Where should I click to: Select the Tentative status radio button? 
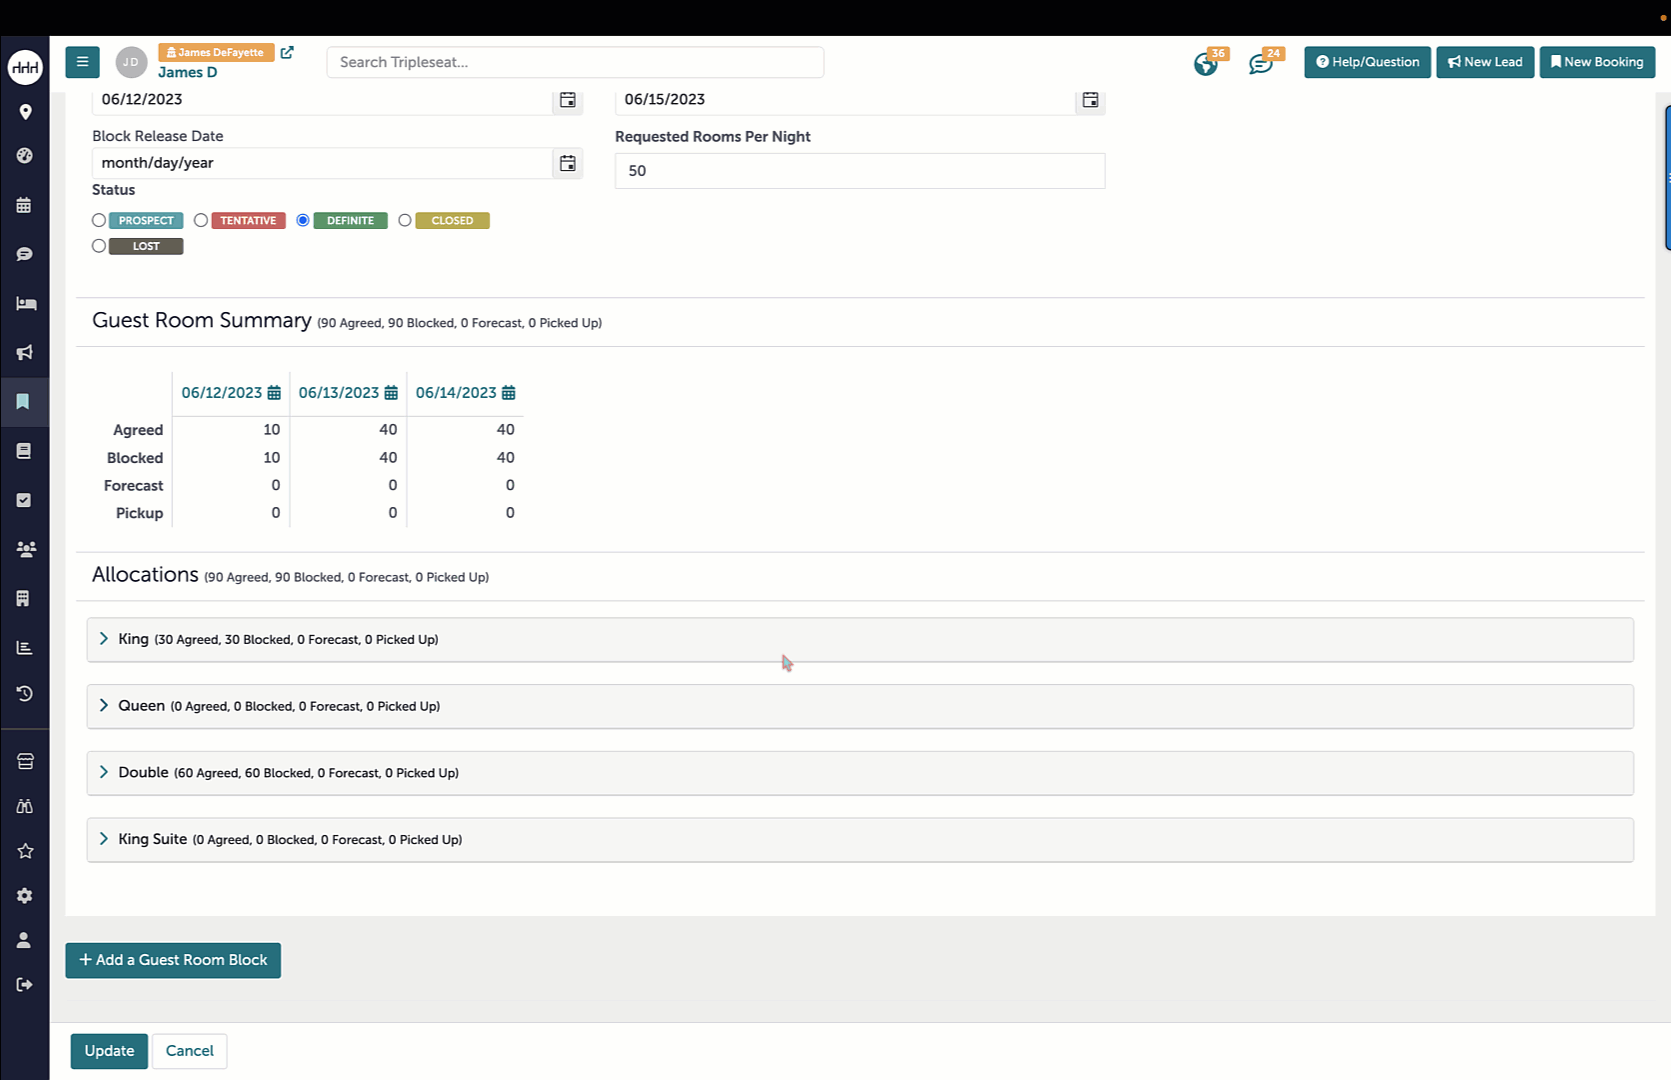click(201, 220)
